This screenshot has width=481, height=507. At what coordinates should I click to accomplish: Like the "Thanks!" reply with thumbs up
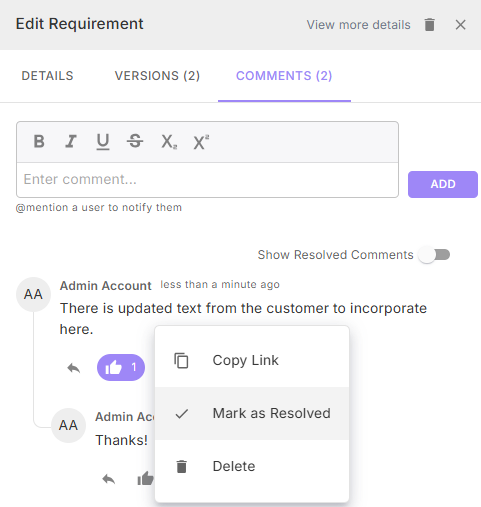click(145, 479)
